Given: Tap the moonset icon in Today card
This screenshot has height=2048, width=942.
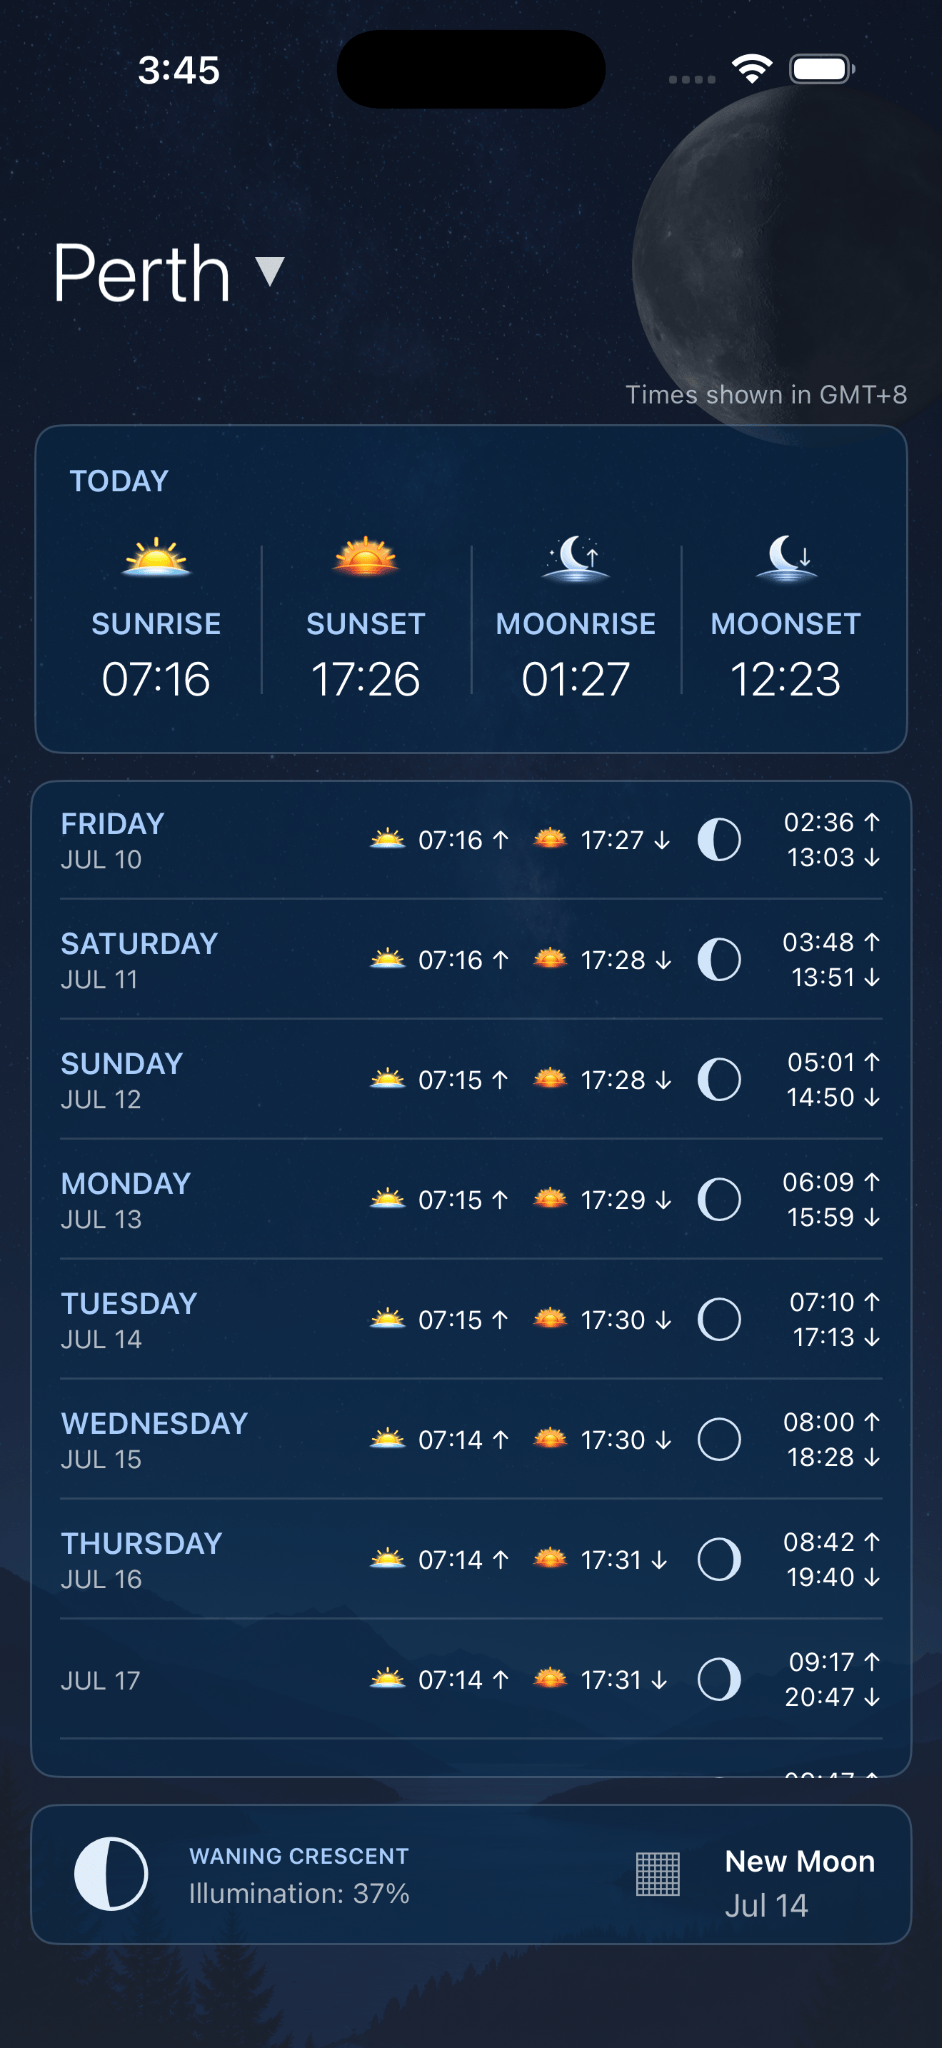Looking at the screenshot, I should (x=787, y=558).
